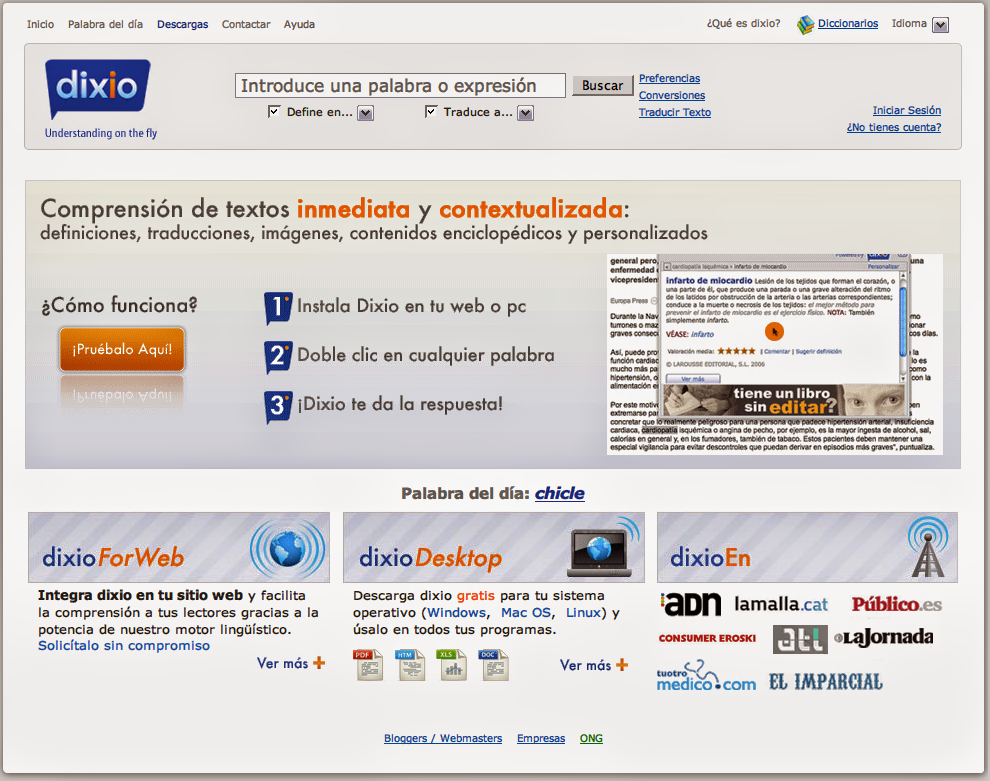Open the Traducir Texto link

point(674,112)
